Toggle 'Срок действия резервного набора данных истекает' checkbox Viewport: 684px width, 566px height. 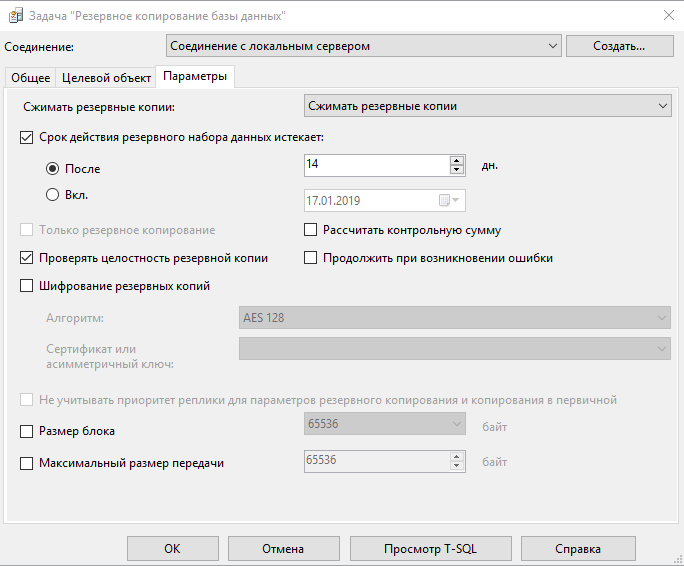[27, 137]
